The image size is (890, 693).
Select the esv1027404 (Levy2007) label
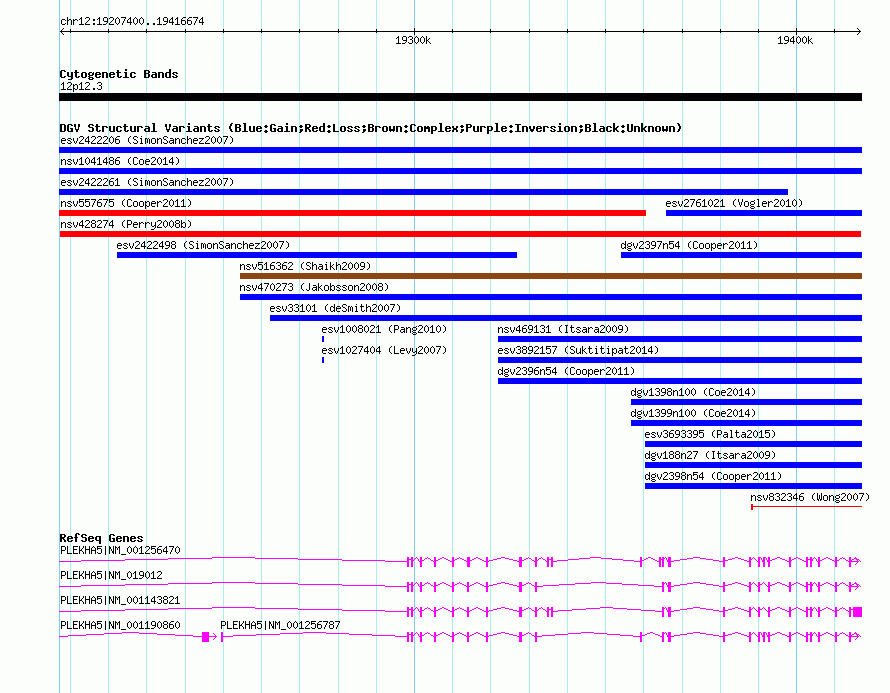384,350
